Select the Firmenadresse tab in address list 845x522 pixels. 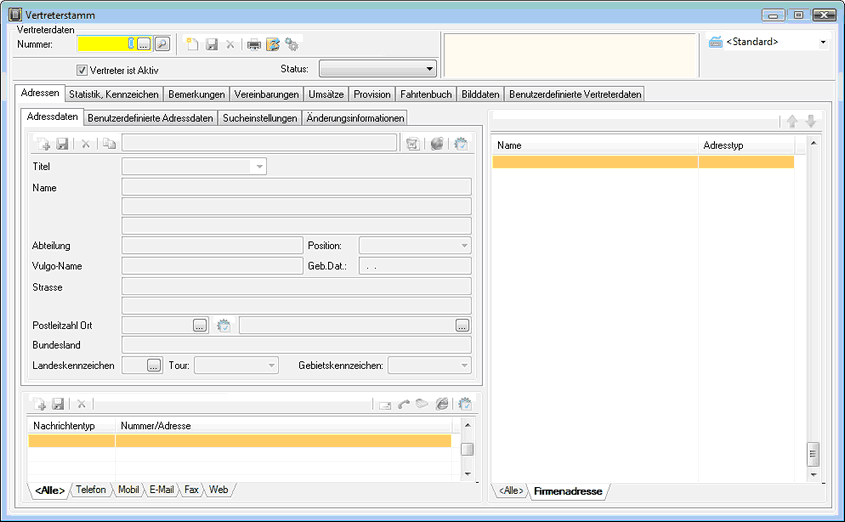tap(568, 491)
